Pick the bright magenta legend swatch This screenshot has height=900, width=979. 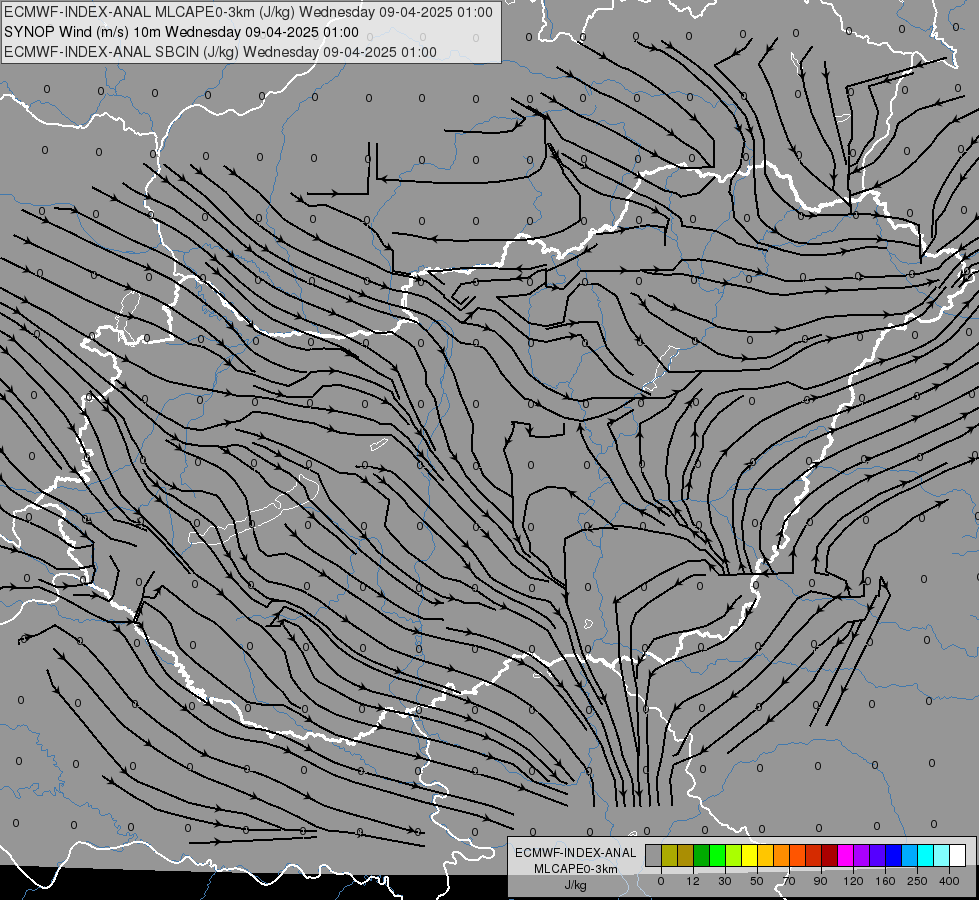coord(846,855)
